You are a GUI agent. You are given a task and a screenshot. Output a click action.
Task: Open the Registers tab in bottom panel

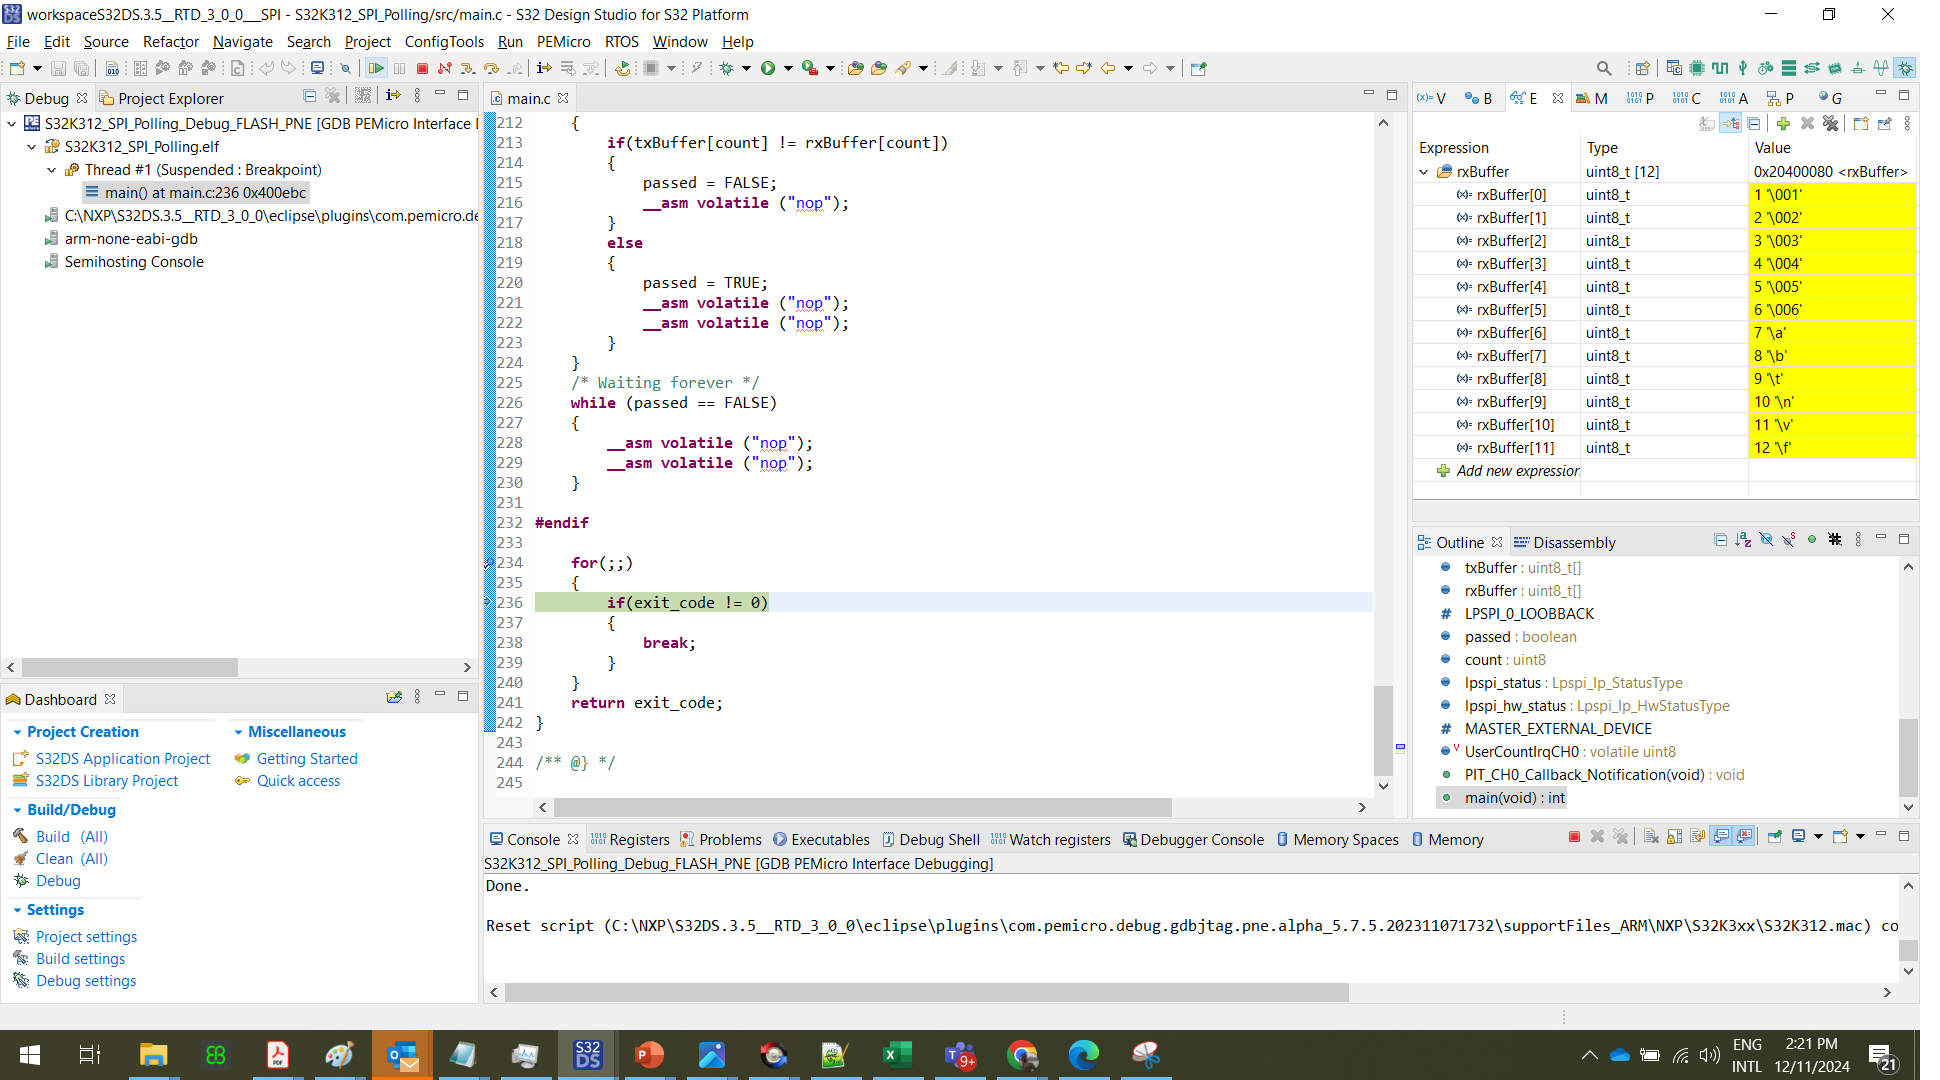[630, 840]
